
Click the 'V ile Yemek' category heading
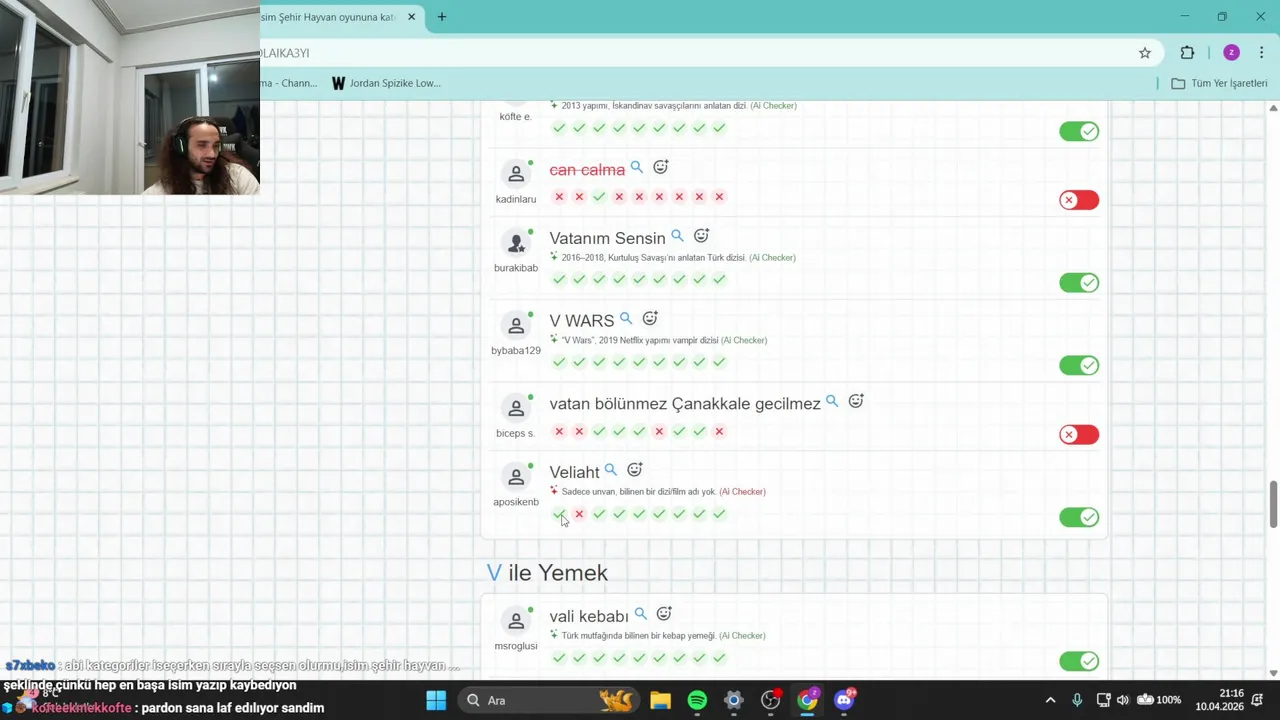547,573
